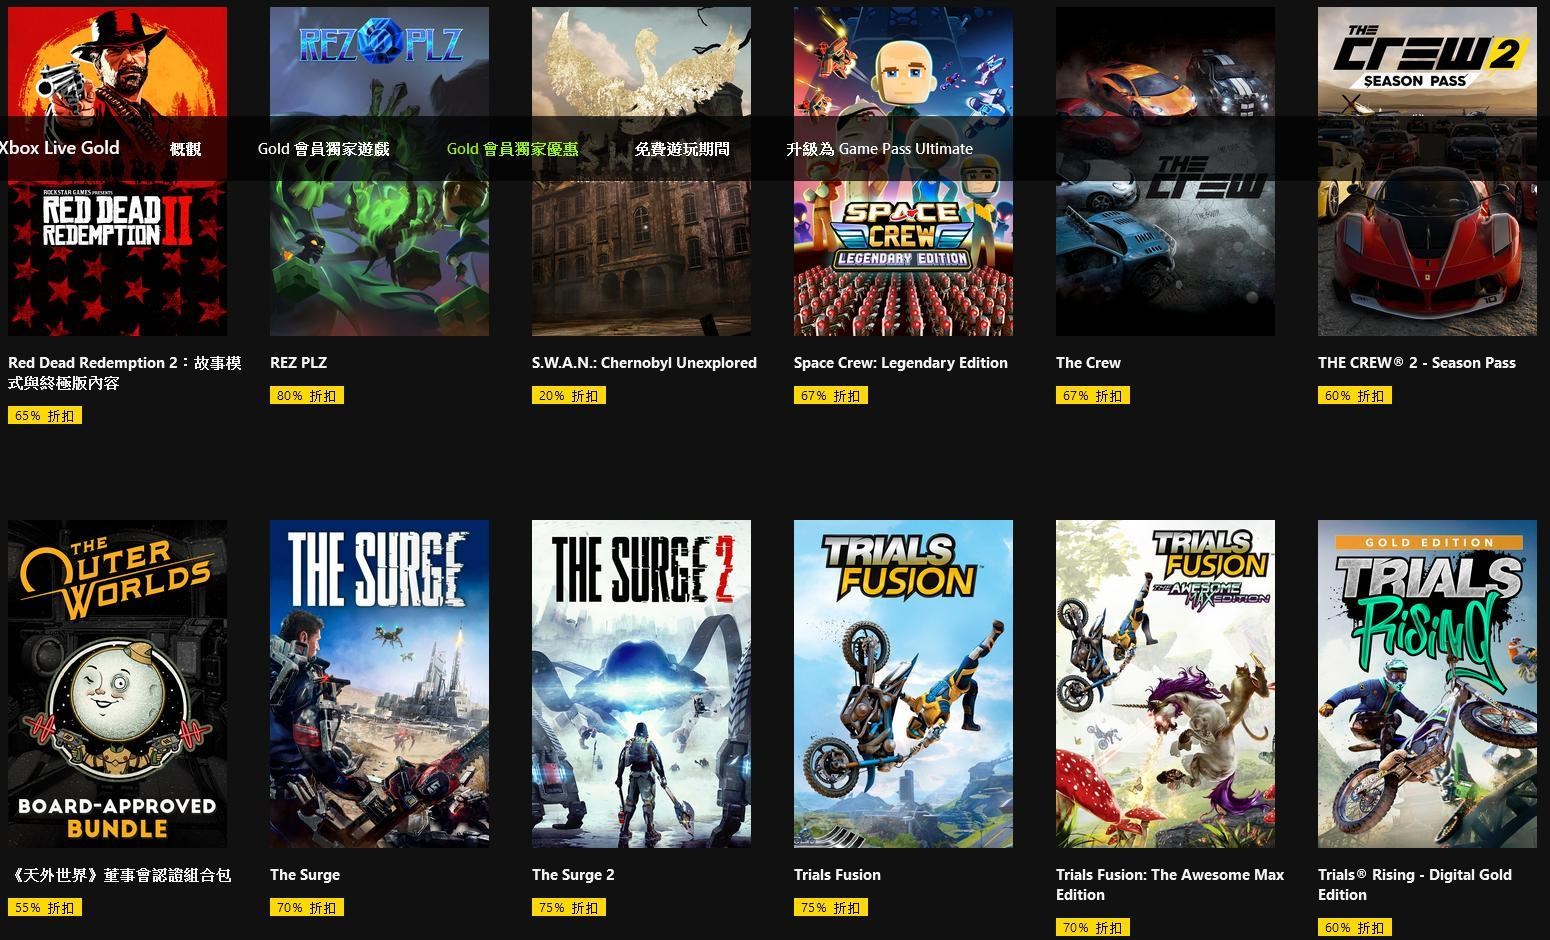Switch to the 概觀 tab

point(185,149)
